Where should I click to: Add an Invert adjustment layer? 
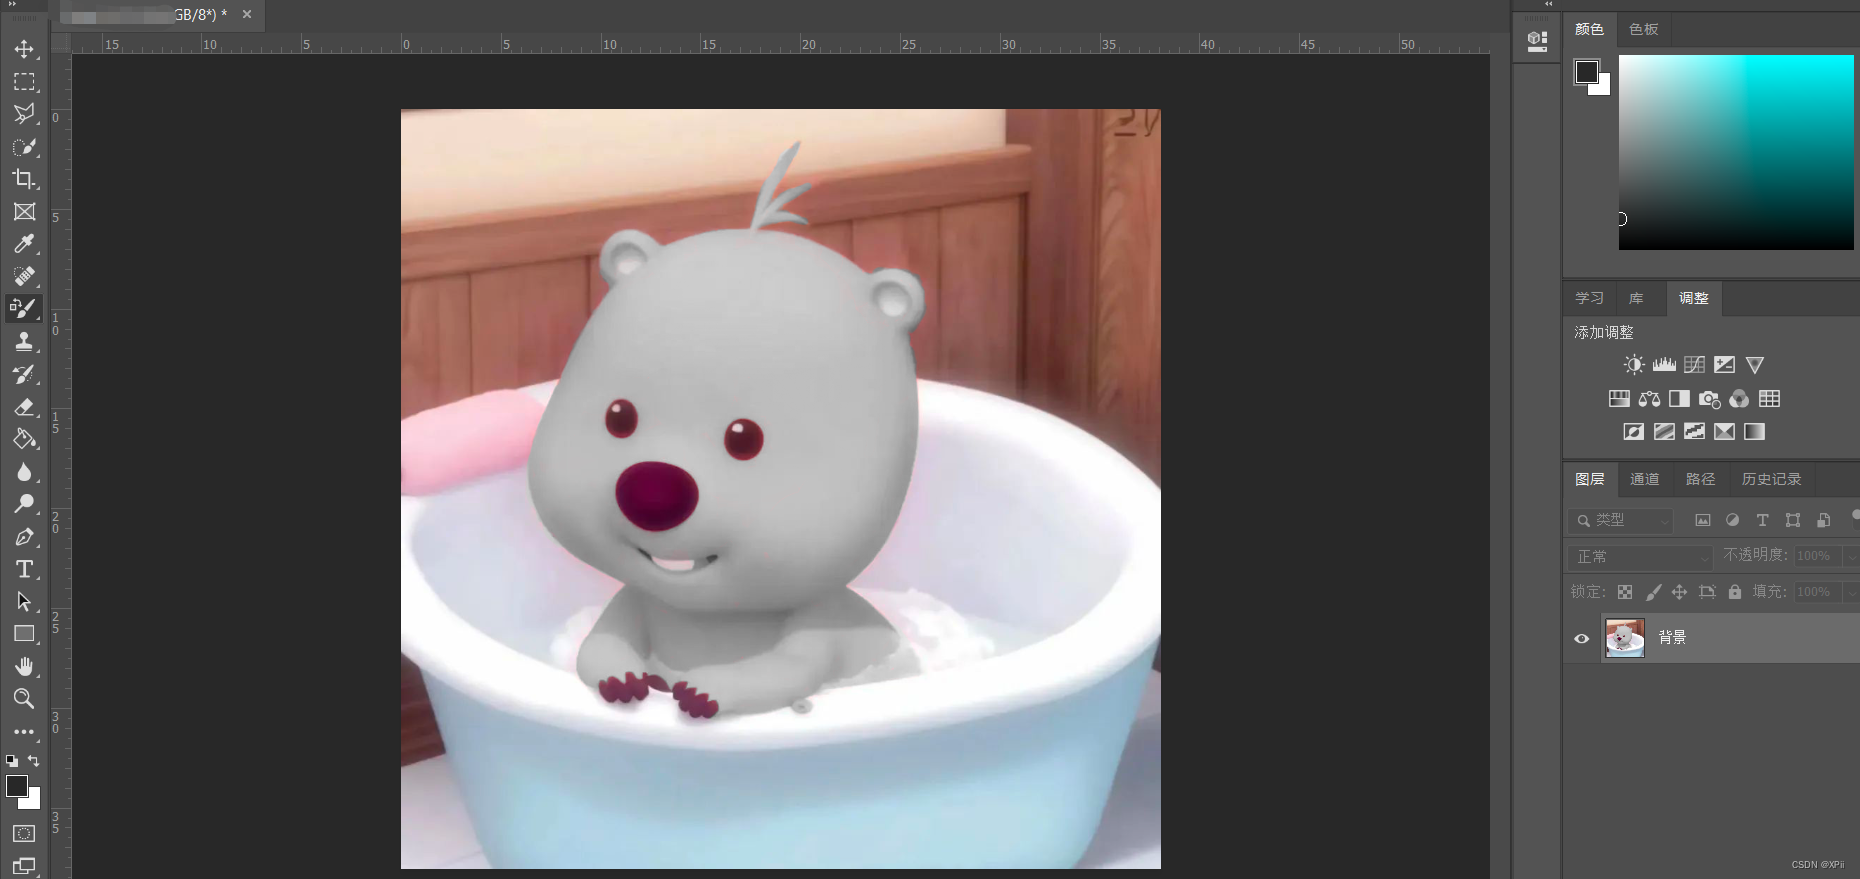point(1634,432)
